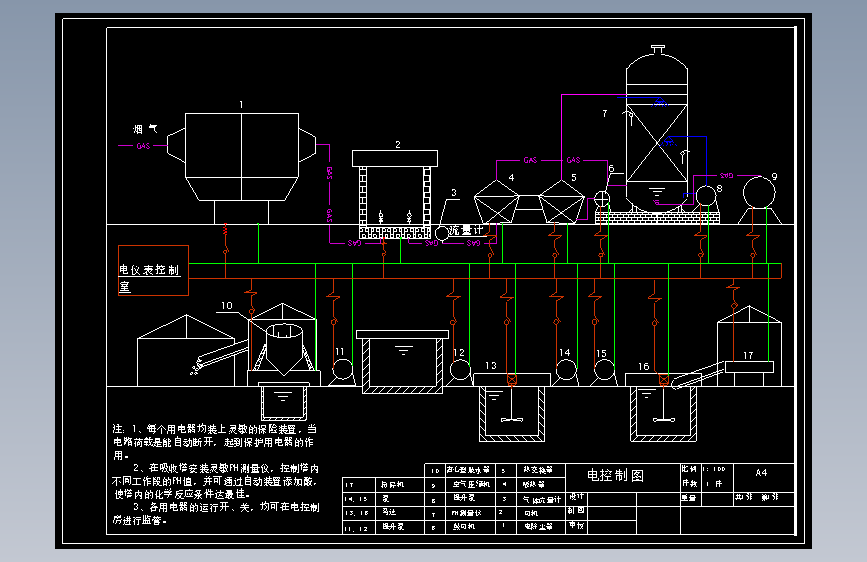Click pump symbol labeled 11
This screenshot has height=562, width=867.
tap(342, 370)
